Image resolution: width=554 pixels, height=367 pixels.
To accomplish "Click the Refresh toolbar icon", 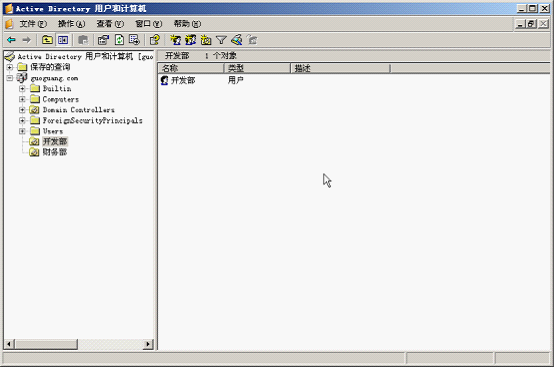I will [119, 40].
